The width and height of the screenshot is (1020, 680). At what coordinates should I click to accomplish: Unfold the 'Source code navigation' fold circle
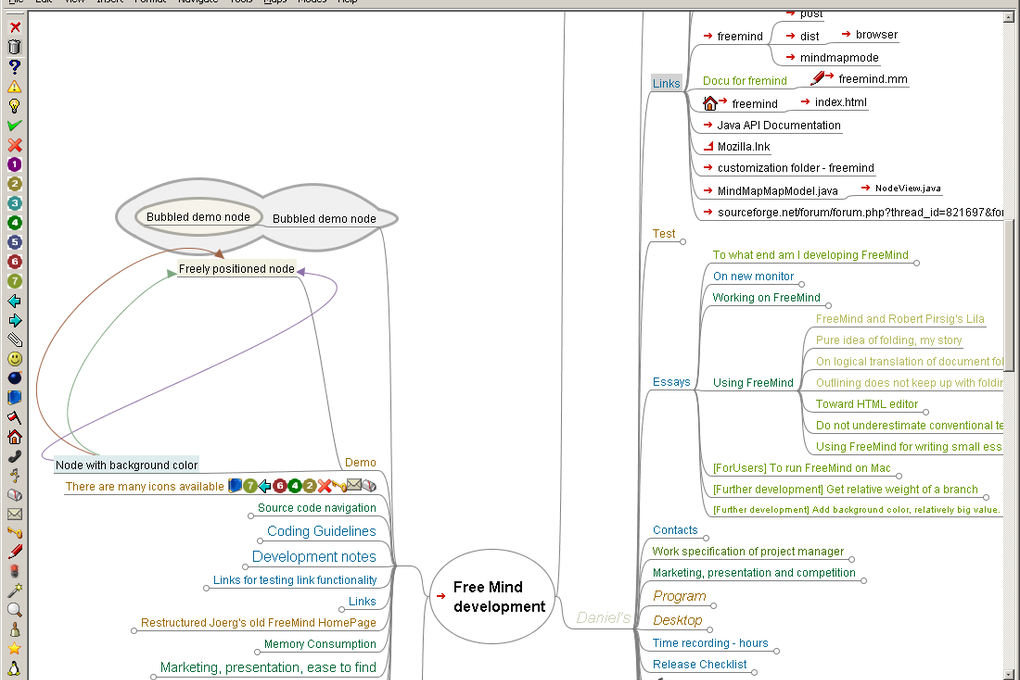pyautogui.click(x=251, y=516)
